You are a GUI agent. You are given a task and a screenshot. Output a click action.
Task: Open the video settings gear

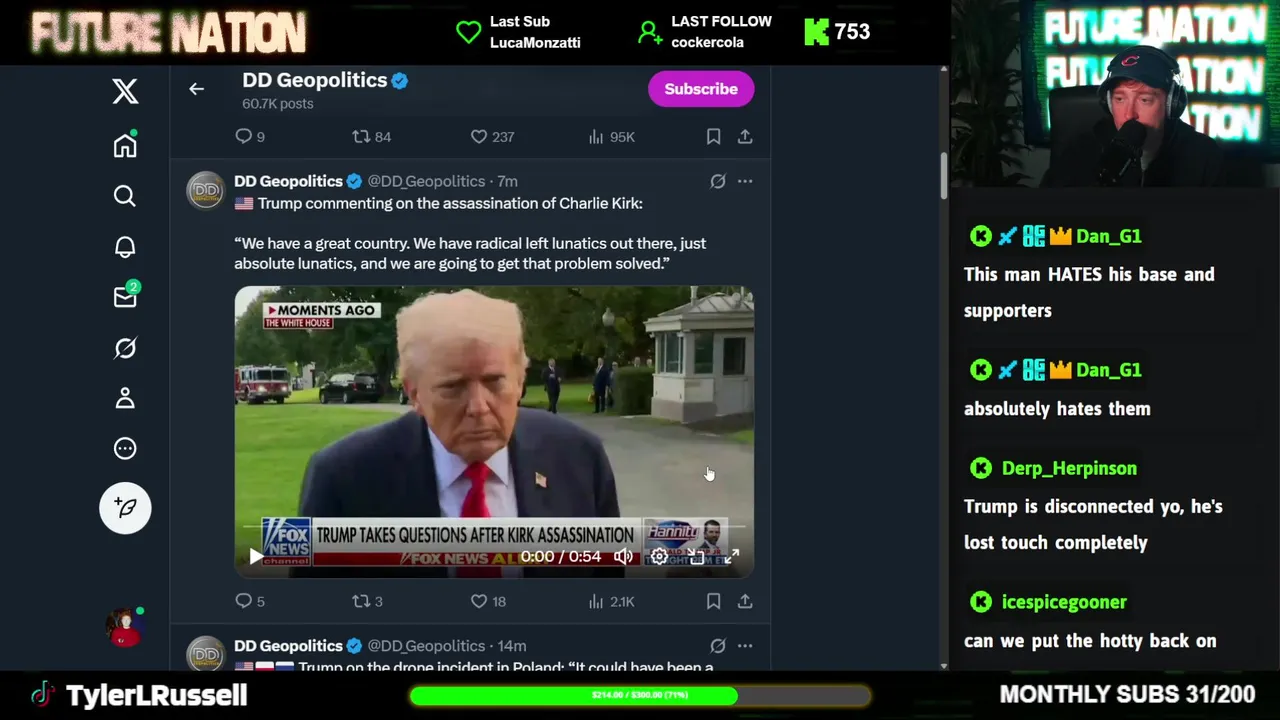(659, 556)
